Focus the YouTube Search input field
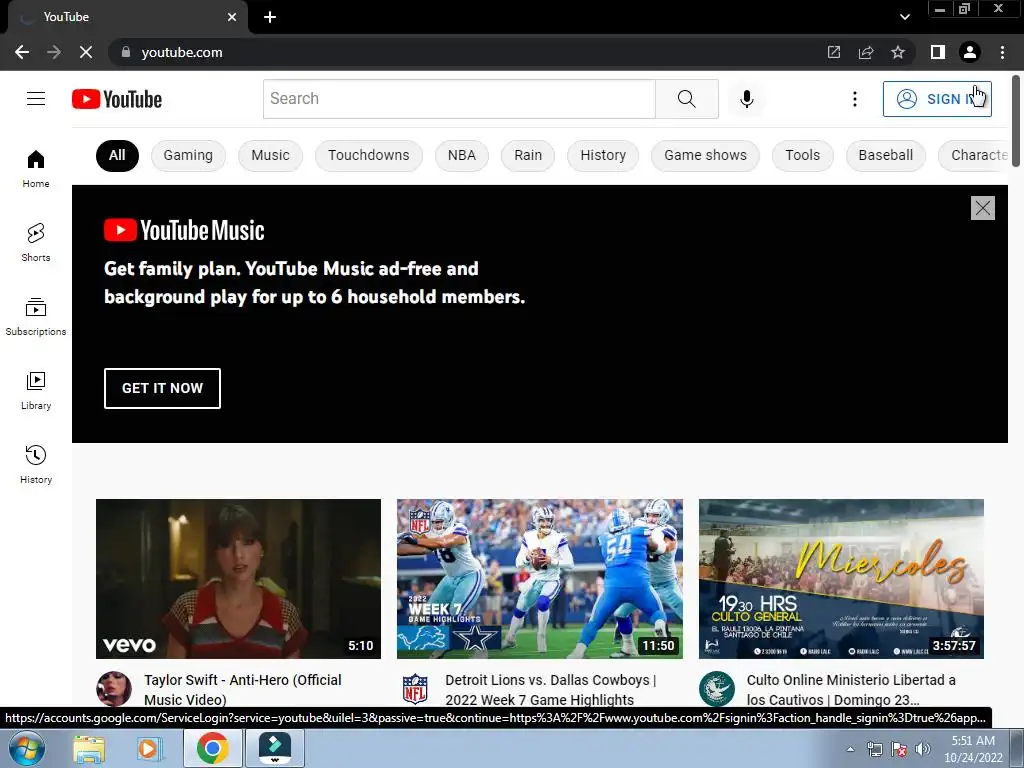 459,99
